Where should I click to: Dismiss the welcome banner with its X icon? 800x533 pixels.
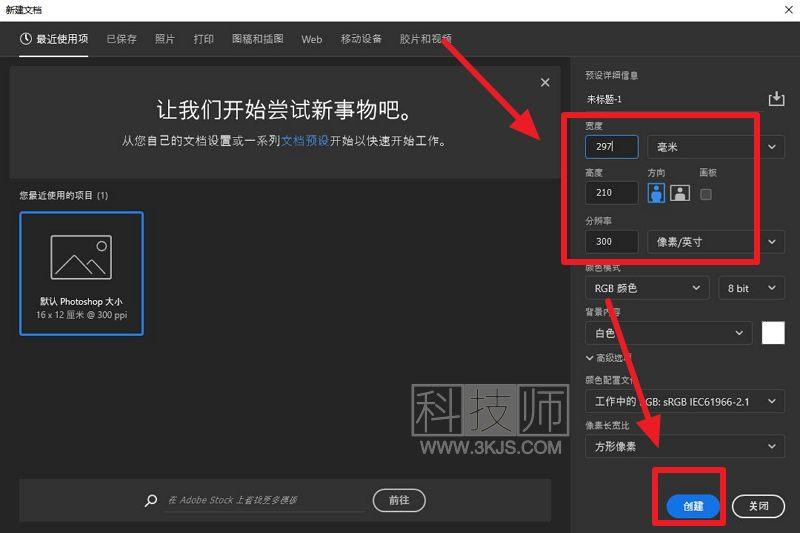point(545,83)
